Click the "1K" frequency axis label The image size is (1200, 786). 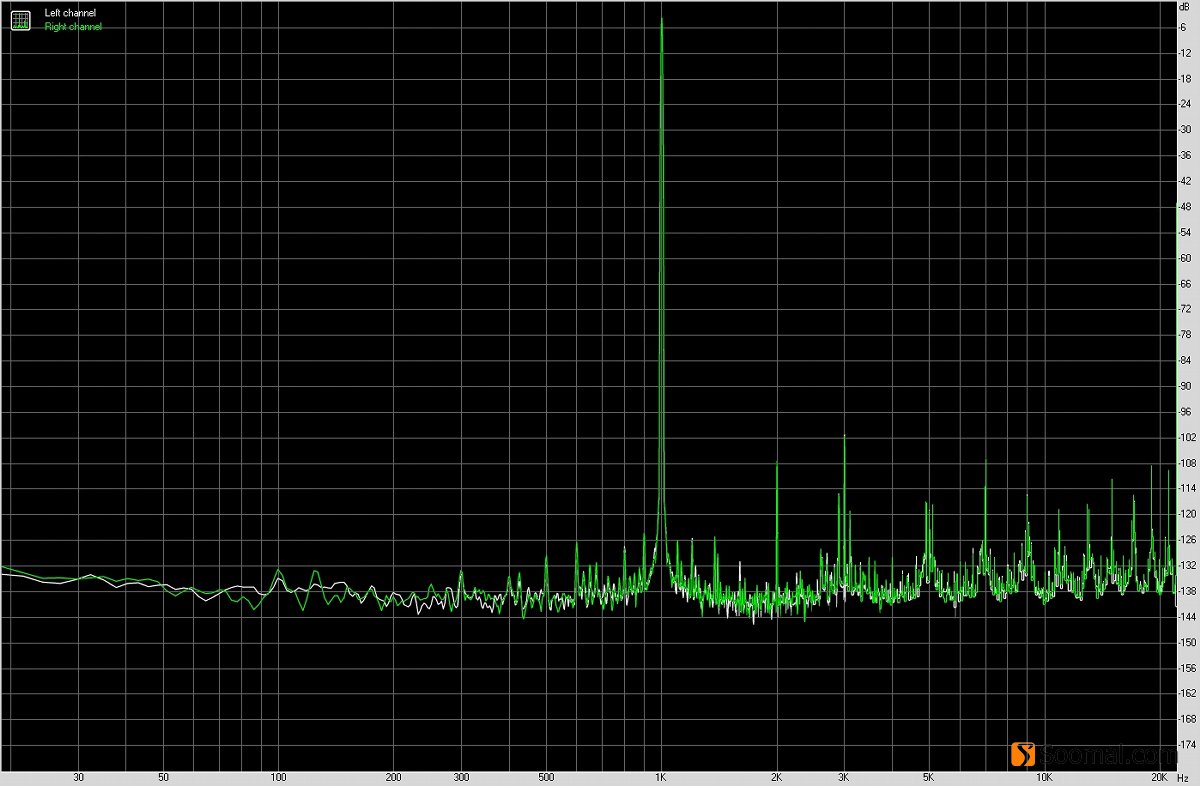click(x=660, y=777)
